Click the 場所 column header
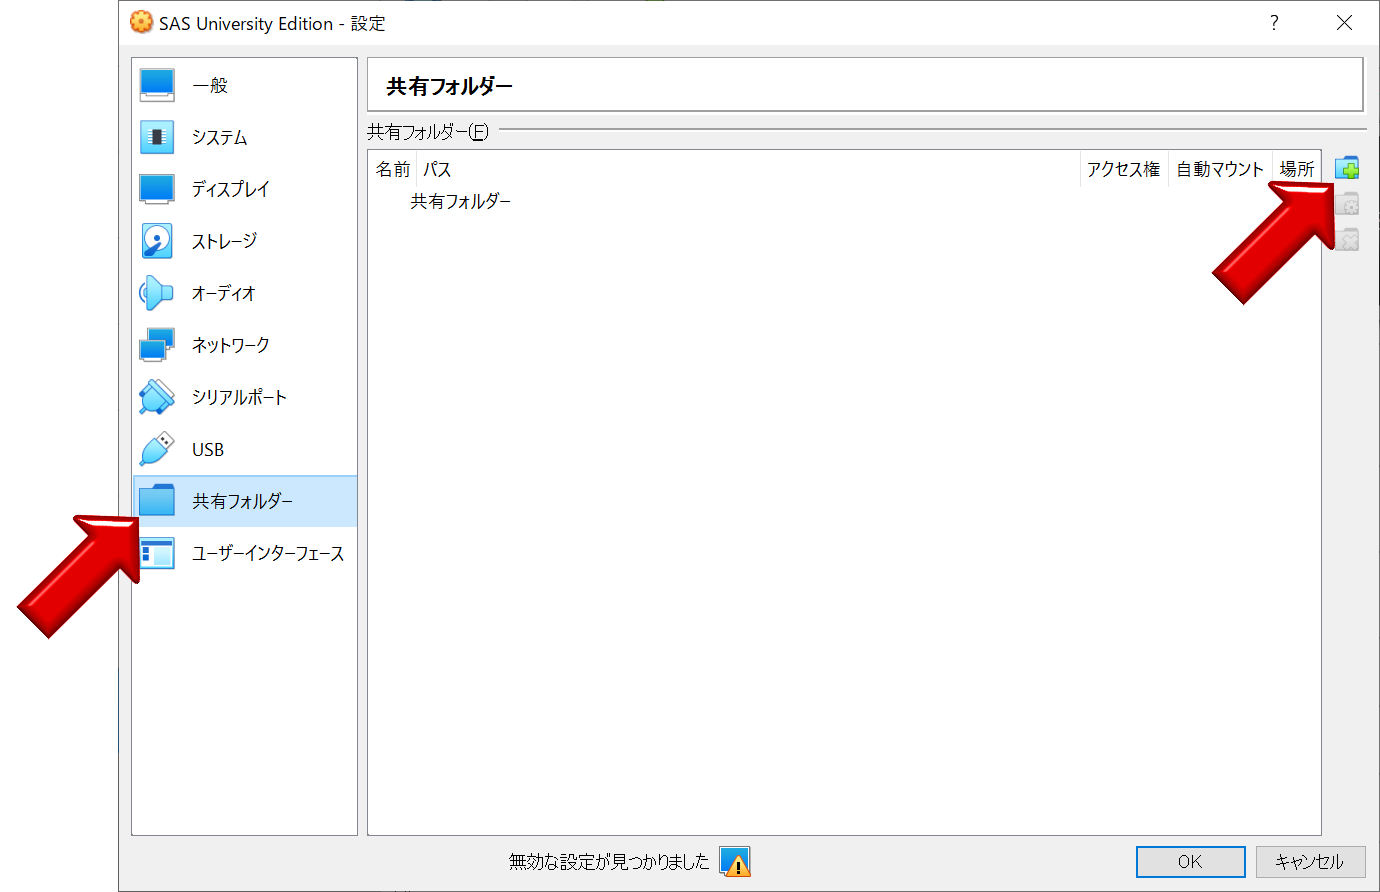Image resolution: width=1380 pixels, height=892 pixels. coord(1296,170)
